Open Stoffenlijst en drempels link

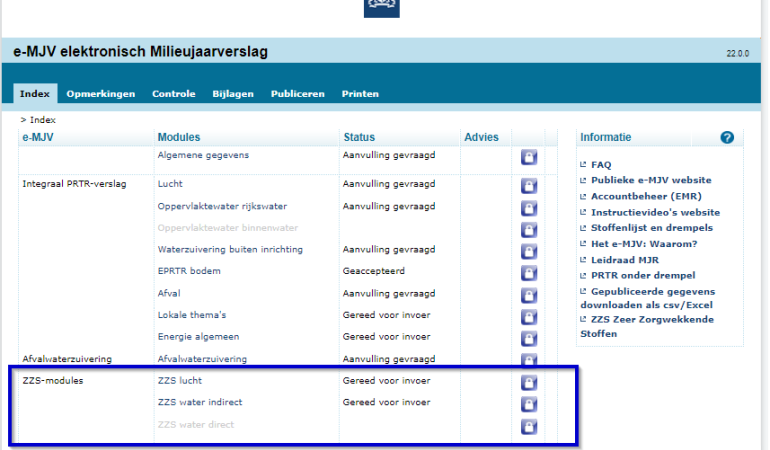[652, 228]
